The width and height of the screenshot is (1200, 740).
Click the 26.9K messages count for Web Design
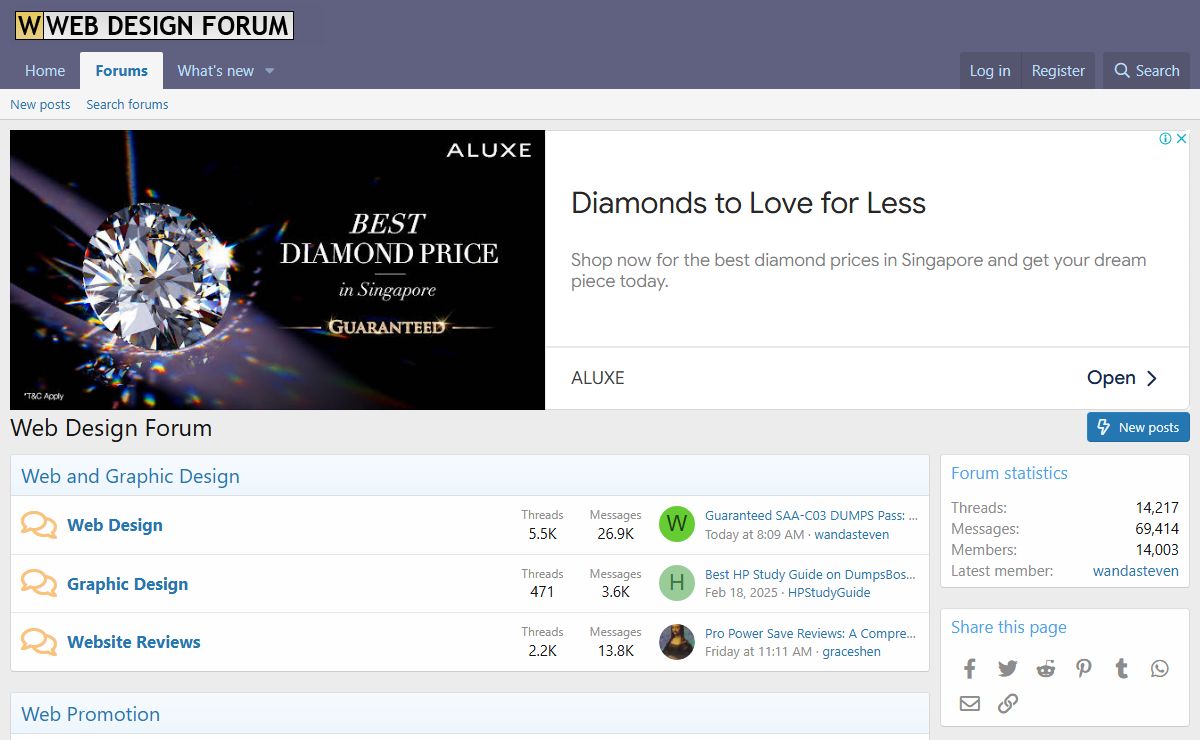coord(615,534)
